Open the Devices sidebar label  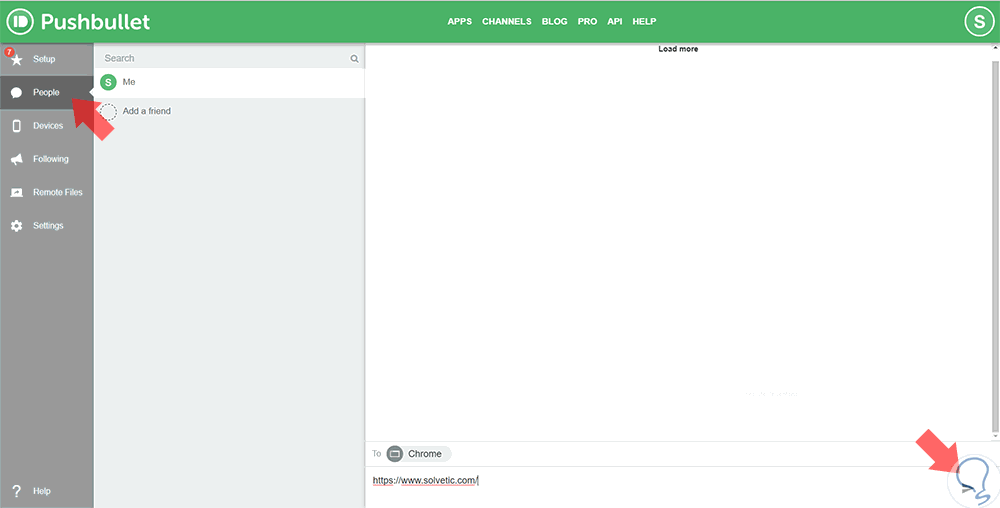pos(48,126)
